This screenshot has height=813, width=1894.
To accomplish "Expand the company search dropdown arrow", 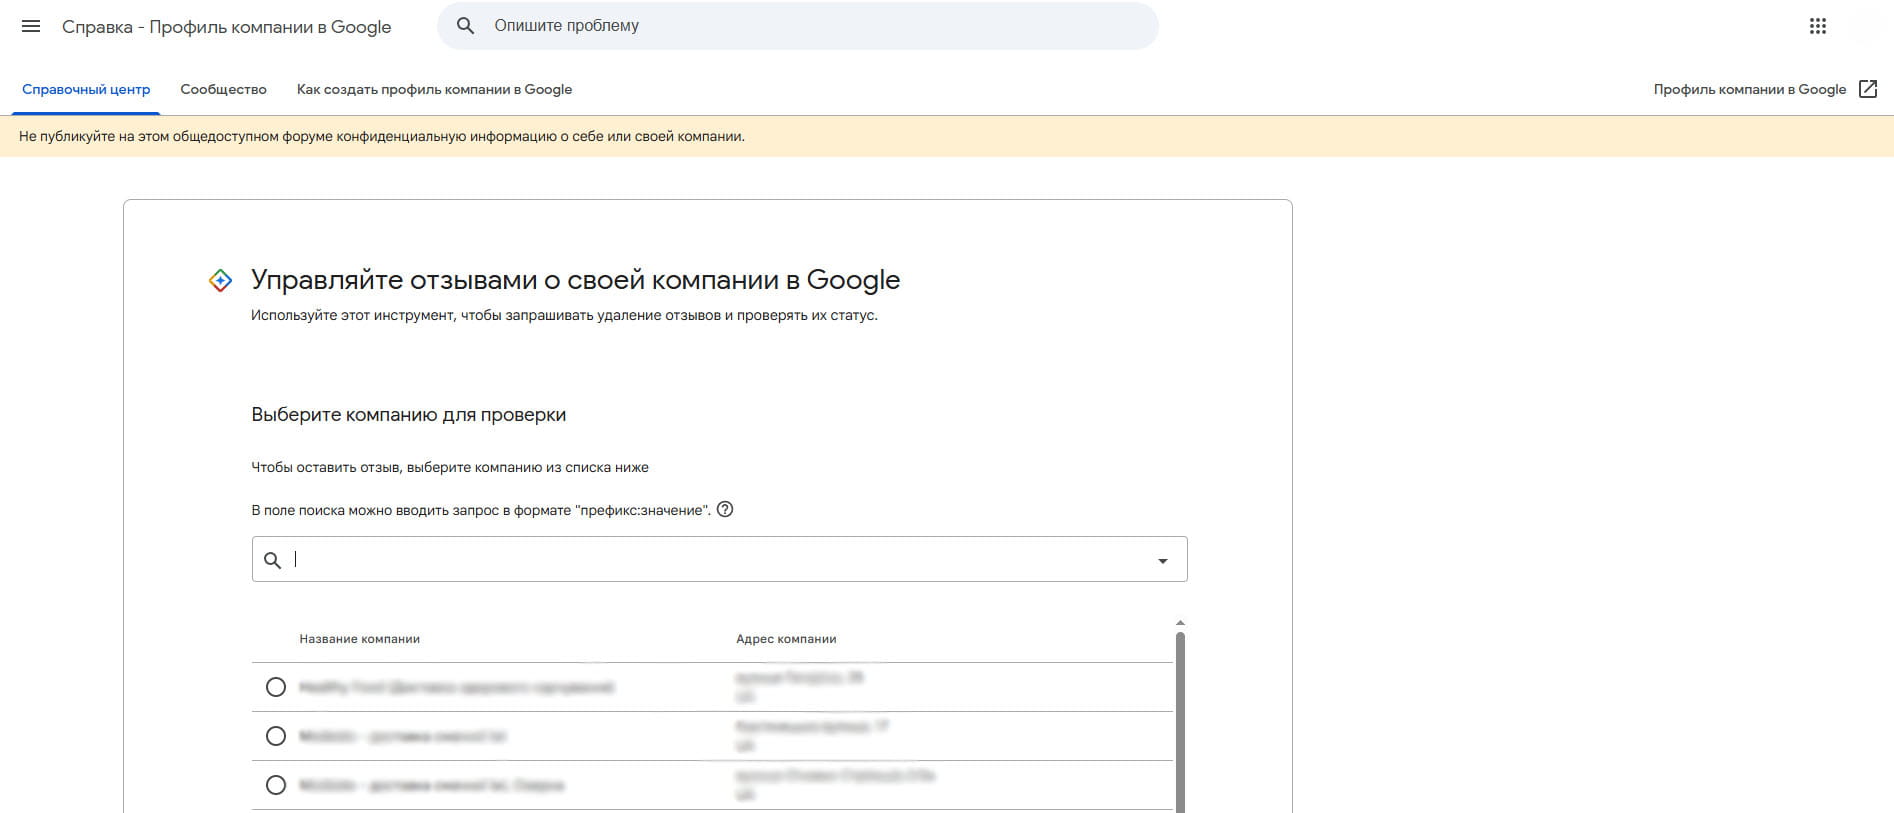I will click(1162, 560).
